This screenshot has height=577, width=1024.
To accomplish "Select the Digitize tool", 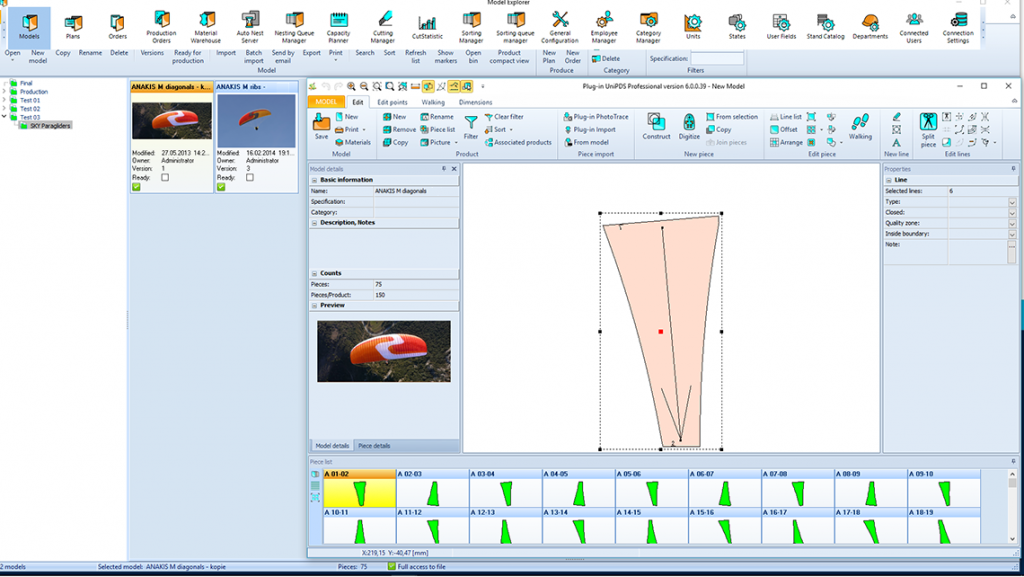I will click(689, 126).
